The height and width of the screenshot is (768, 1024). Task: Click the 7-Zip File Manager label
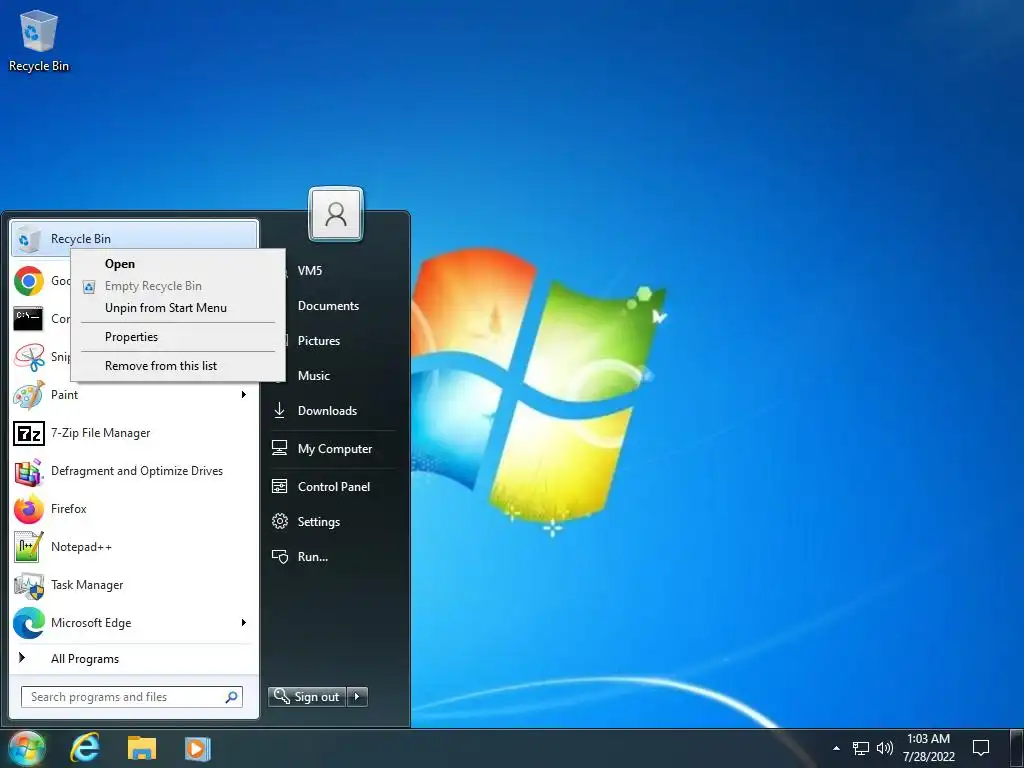click(x=101, y=433)
